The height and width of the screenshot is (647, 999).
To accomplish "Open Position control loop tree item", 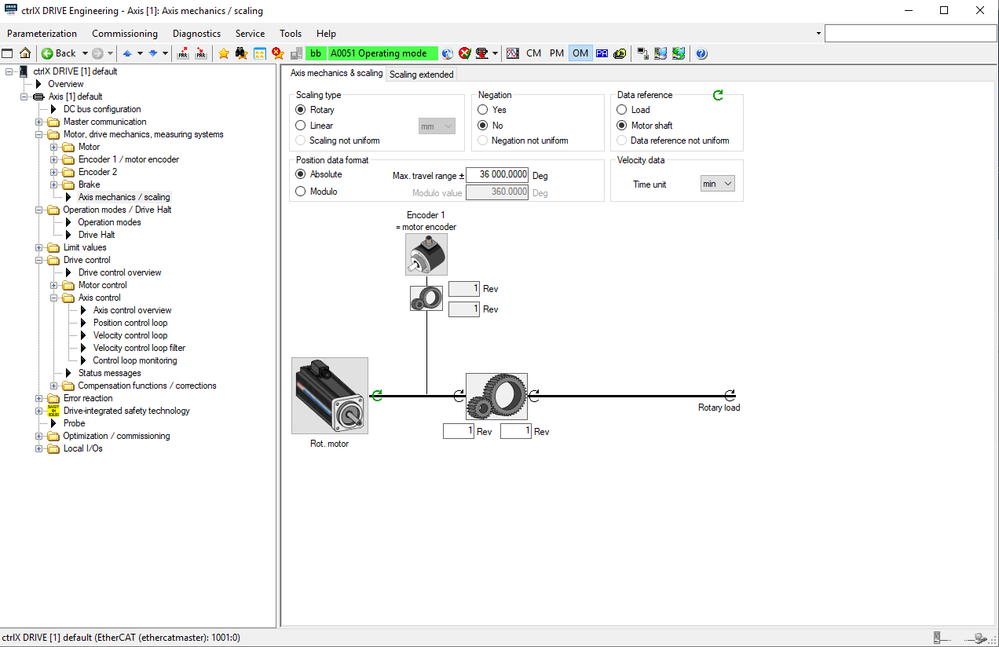I will (x=130, y=323).
